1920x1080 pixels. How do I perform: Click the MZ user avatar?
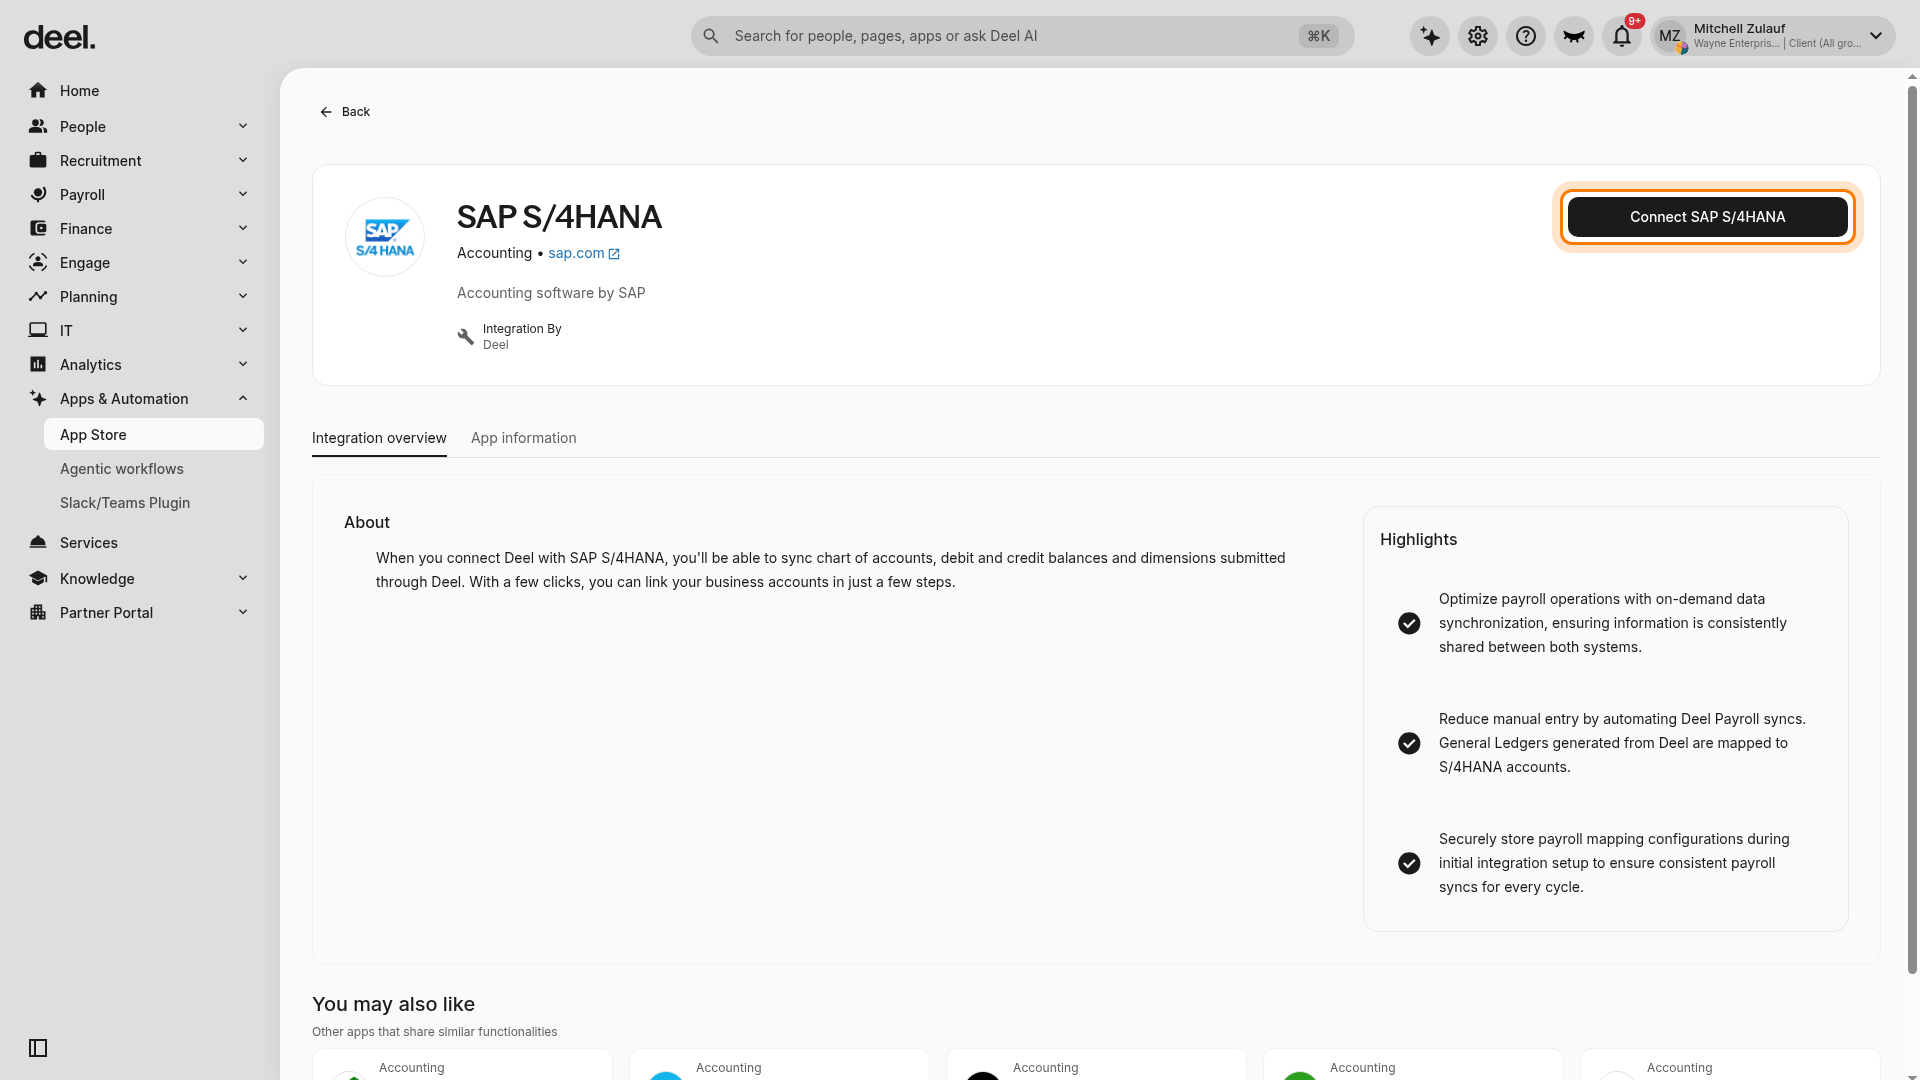click(1670, 37)
